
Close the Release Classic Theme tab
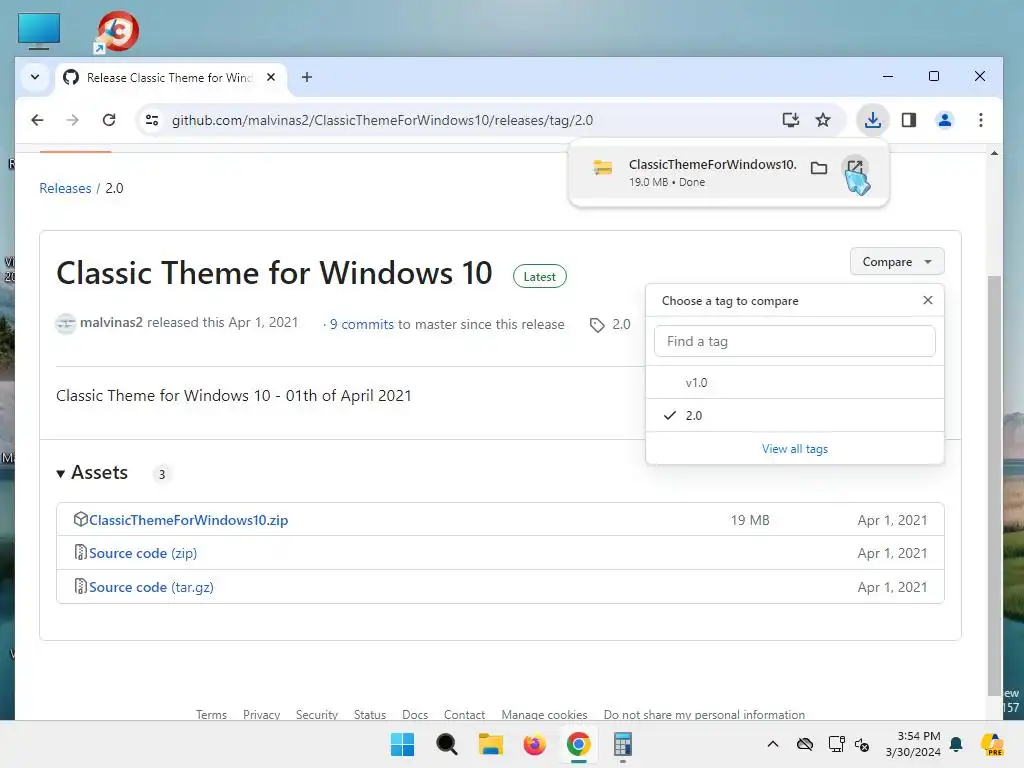pyautogui.click(x=271, y=77)
